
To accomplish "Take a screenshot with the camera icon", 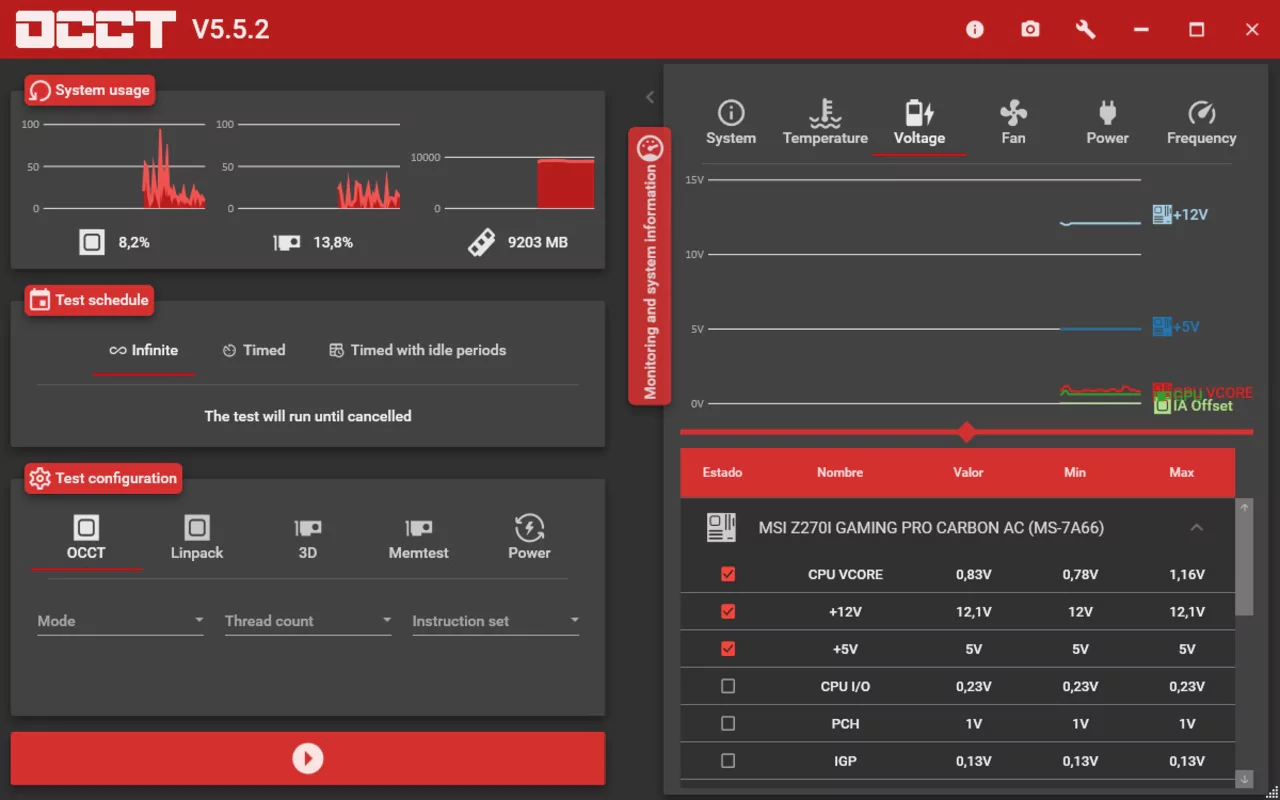I will [1030, 30].
